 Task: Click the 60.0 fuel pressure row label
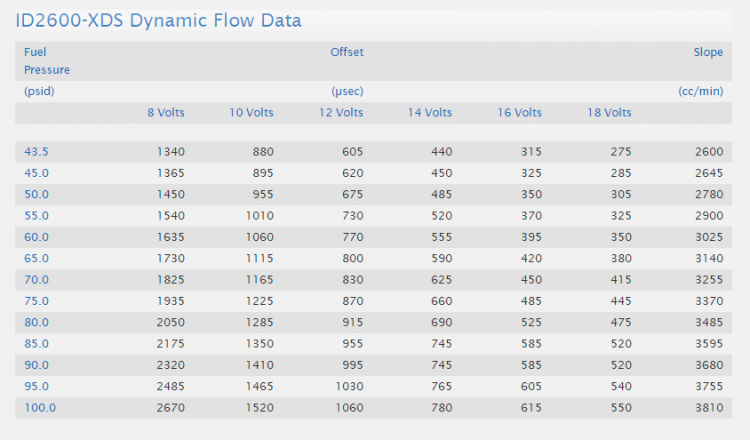coord(36,237)
